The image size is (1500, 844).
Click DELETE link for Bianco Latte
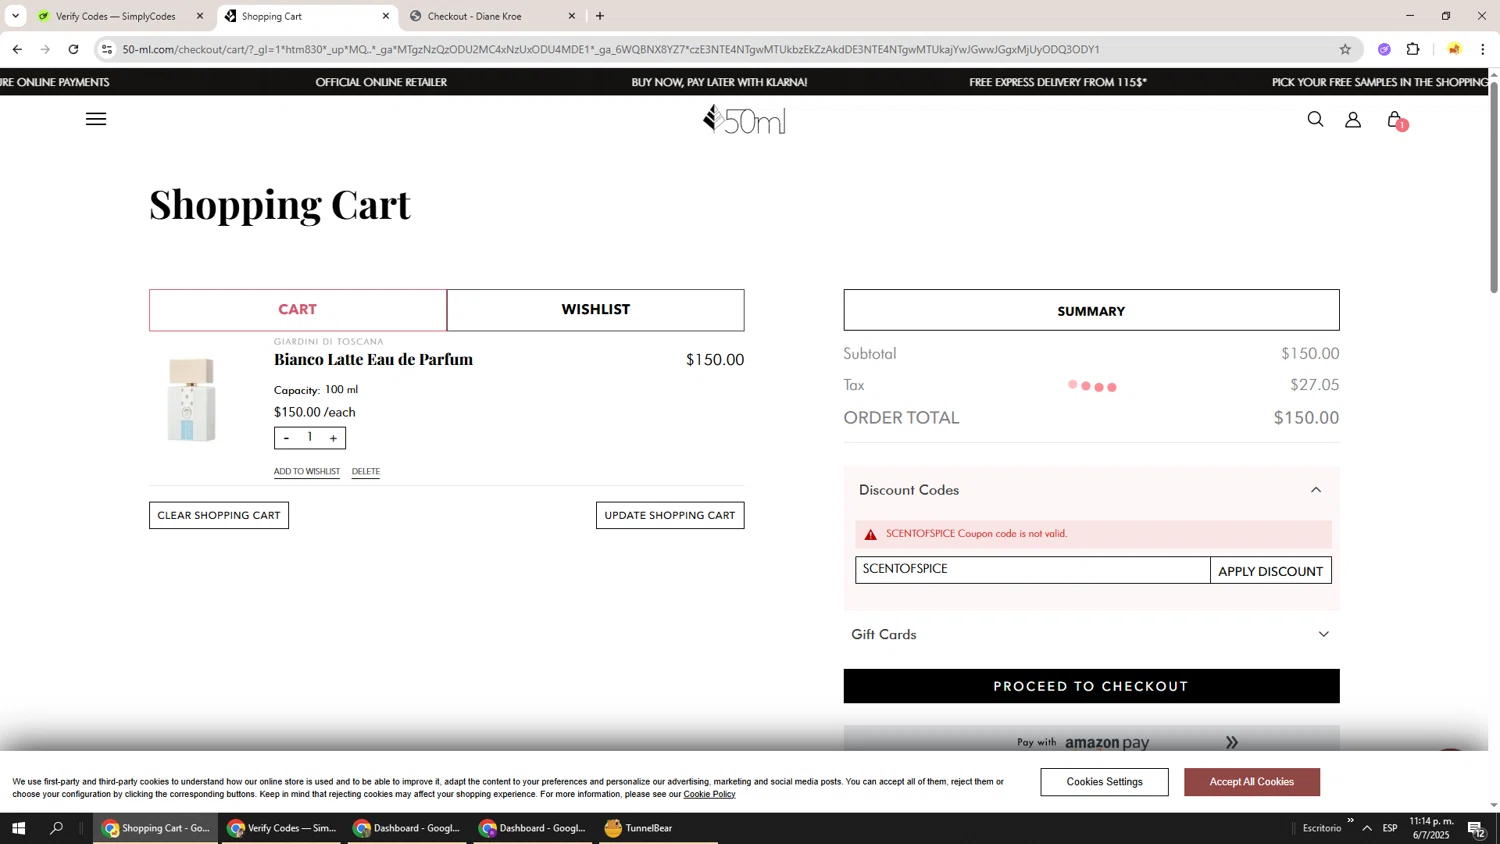pyautogui.click(x=366, y=471)
